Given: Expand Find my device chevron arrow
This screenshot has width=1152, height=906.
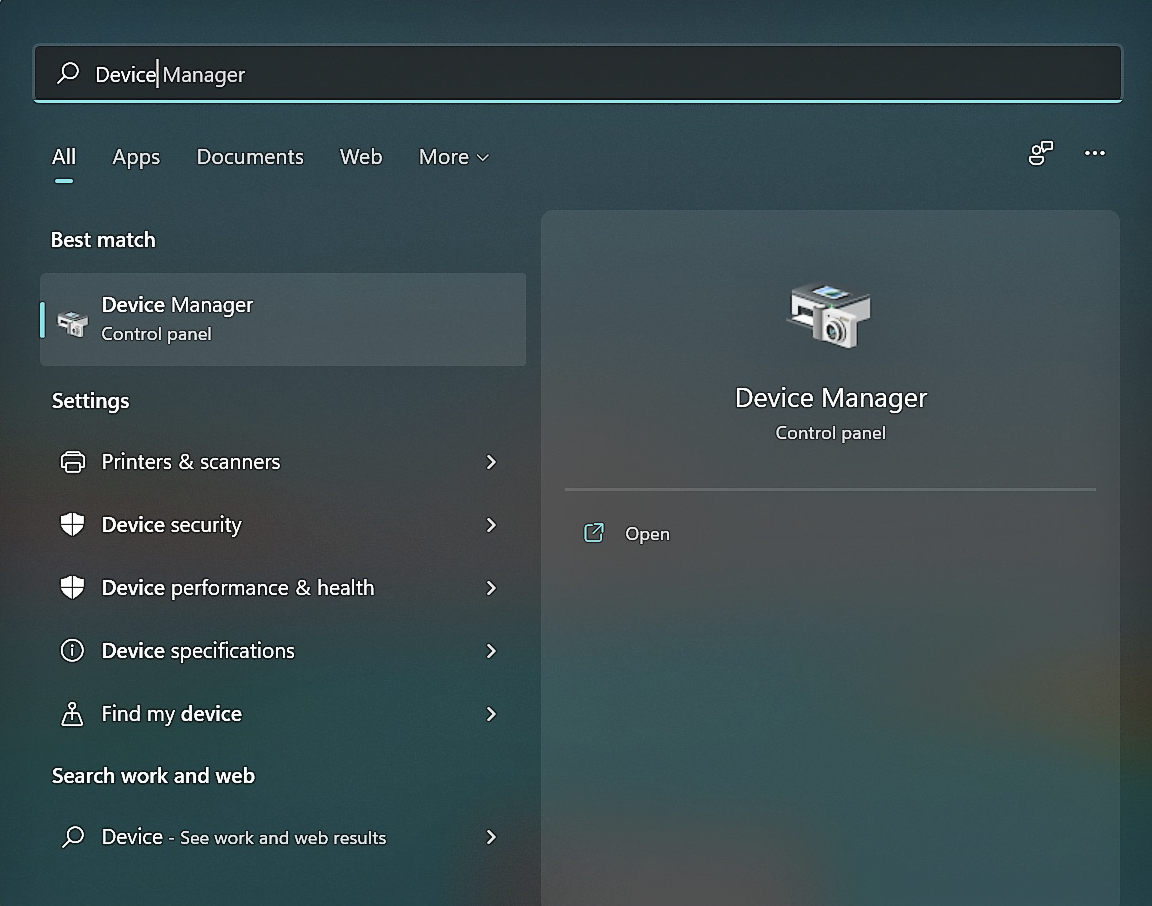Looking at the screenshot, I should [x=492, y=713].
